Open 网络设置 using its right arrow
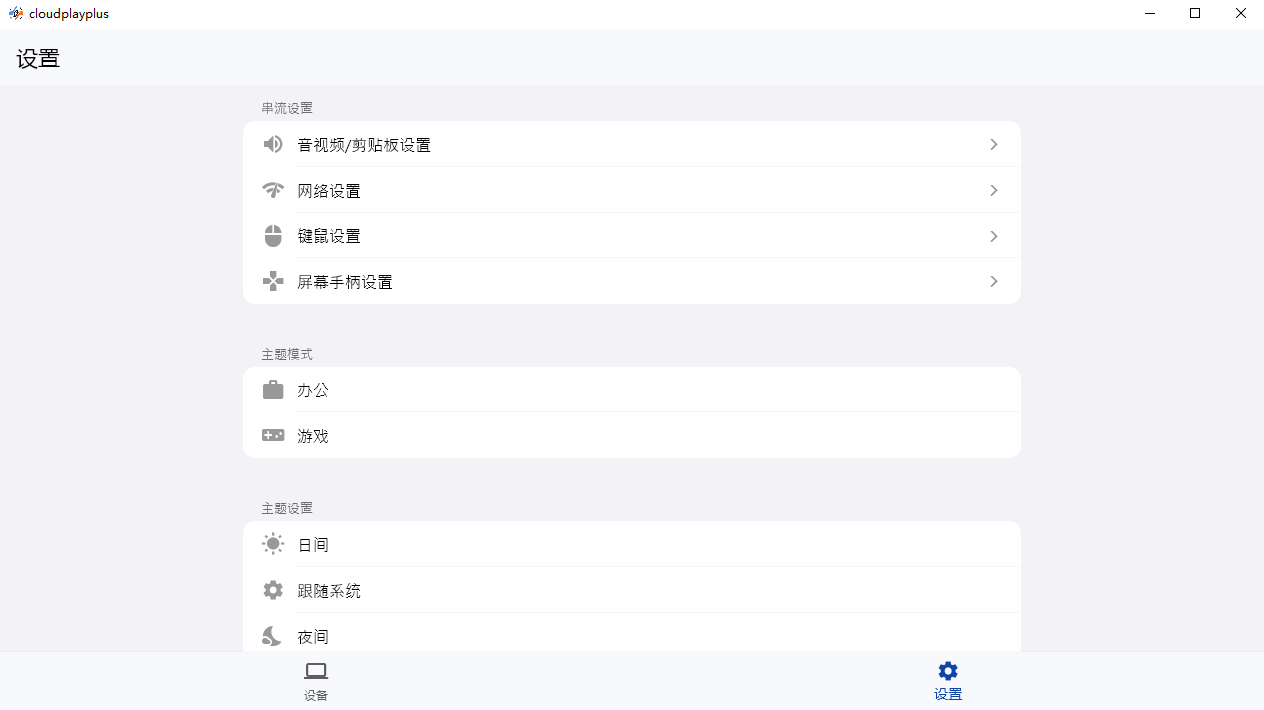Viewport: 1264px width, 710px height. (993, 190)
